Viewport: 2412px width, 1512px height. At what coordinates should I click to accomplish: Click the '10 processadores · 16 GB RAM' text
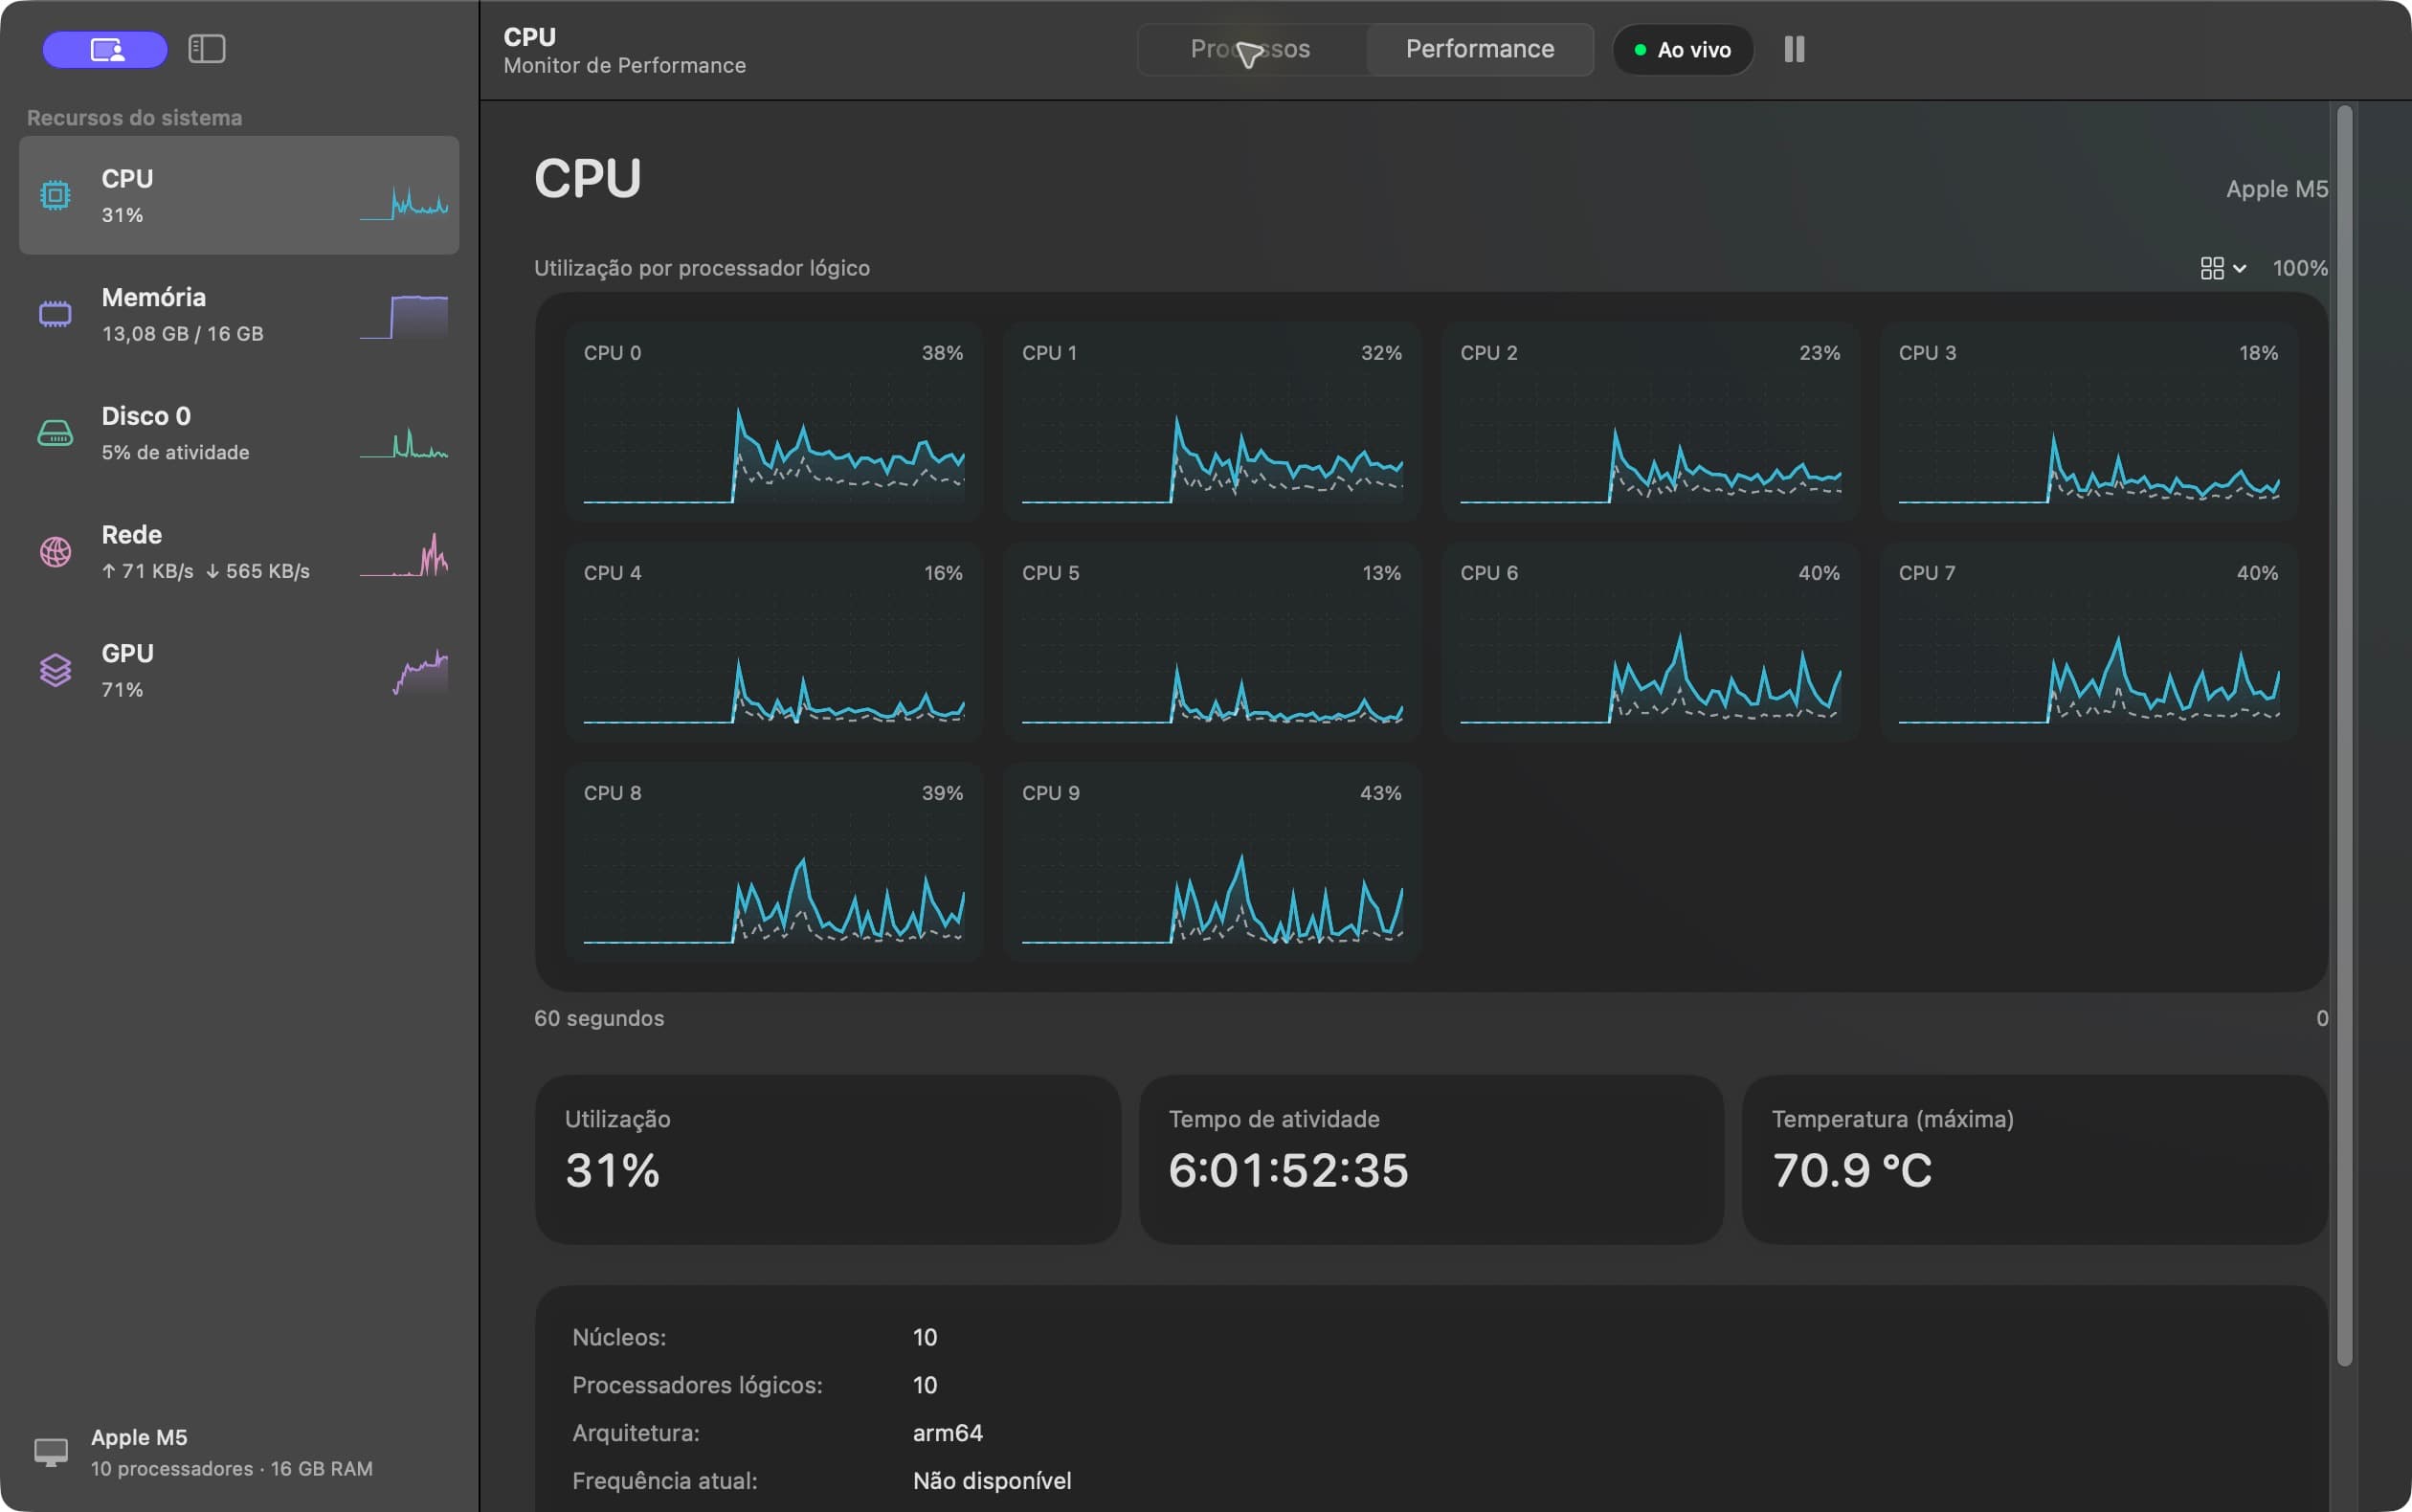pyautogui.click(x=232, y=1468)
